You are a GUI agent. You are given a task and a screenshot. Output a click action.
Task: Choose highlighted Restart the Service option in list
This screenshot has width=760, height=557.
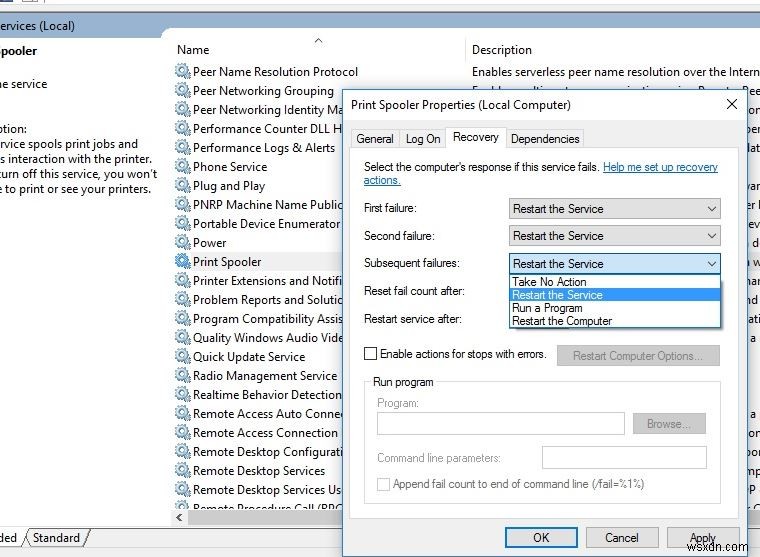pyautogui.click(x=615, y=295)
